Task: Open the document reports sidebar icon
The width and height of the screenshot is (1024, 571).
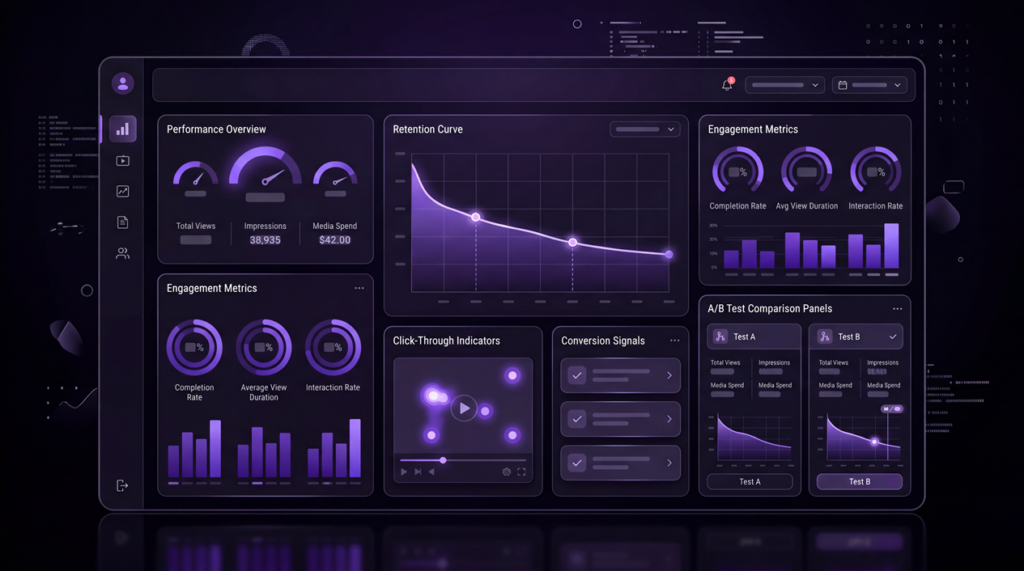Action: pos(123,222)
